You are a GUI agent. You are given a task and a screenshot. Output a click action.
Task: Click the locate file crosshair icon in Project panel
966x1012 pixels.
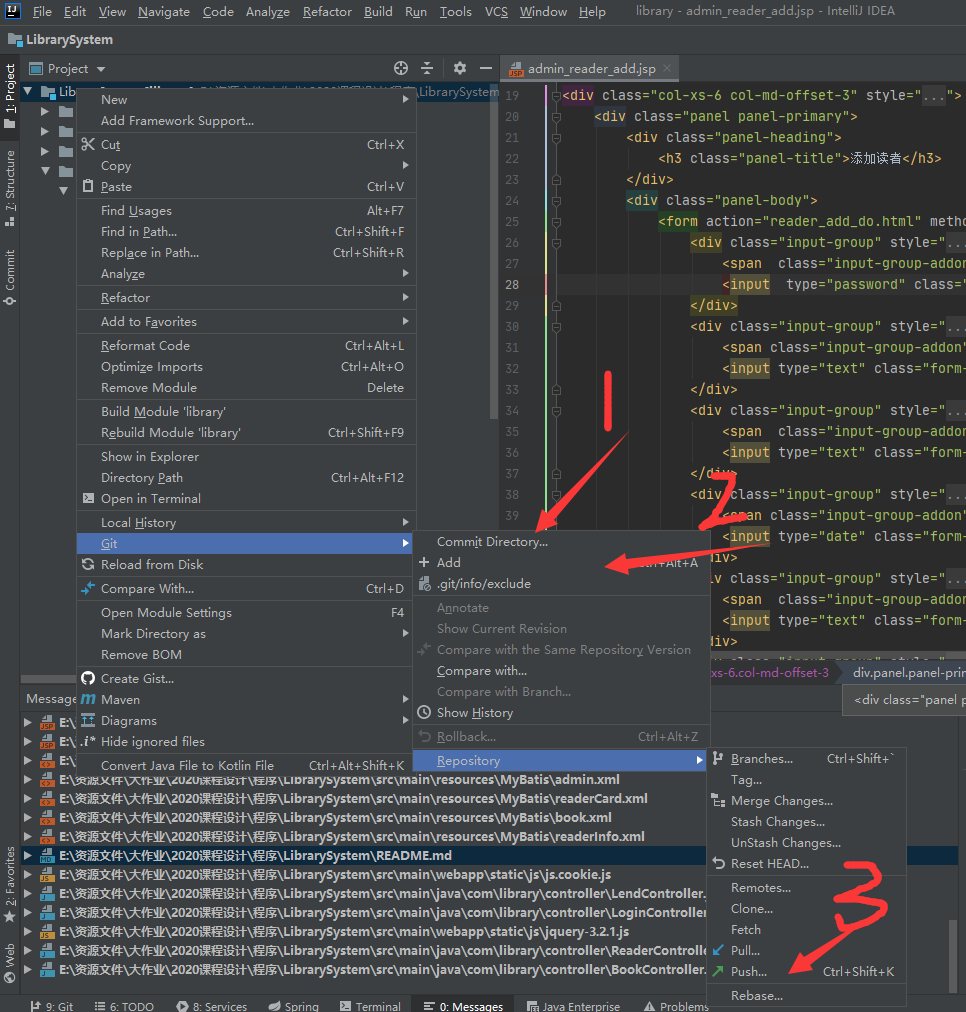(x=401, y=68)
